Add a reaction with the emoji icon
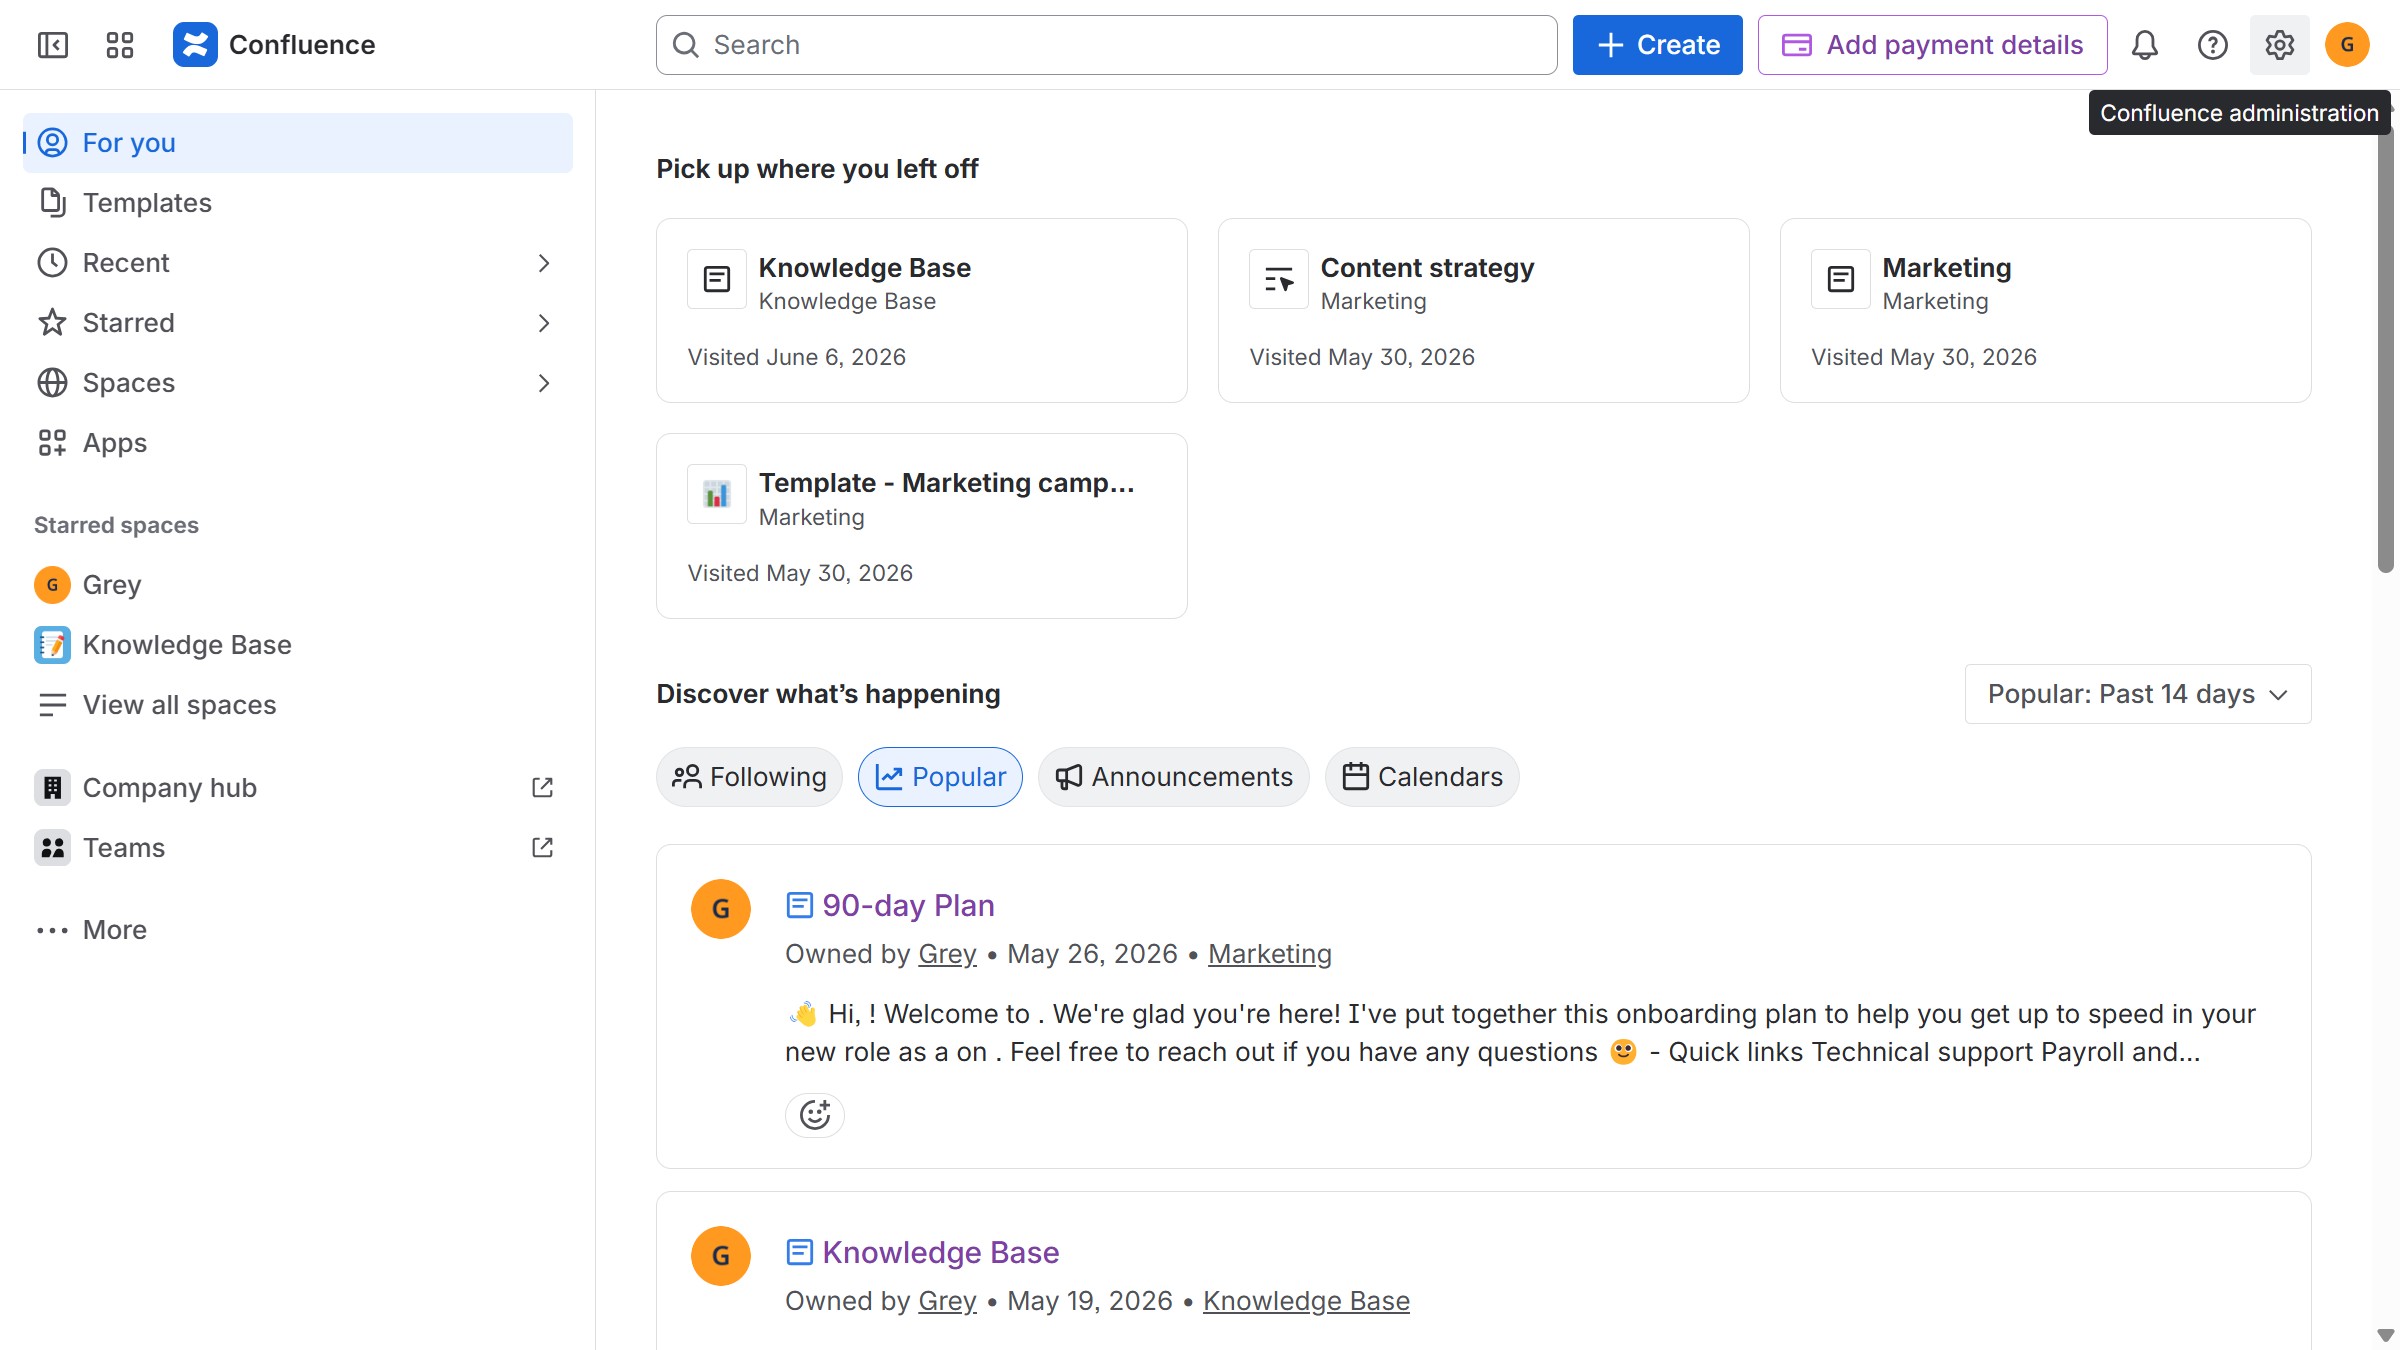 coord(815,1114)
